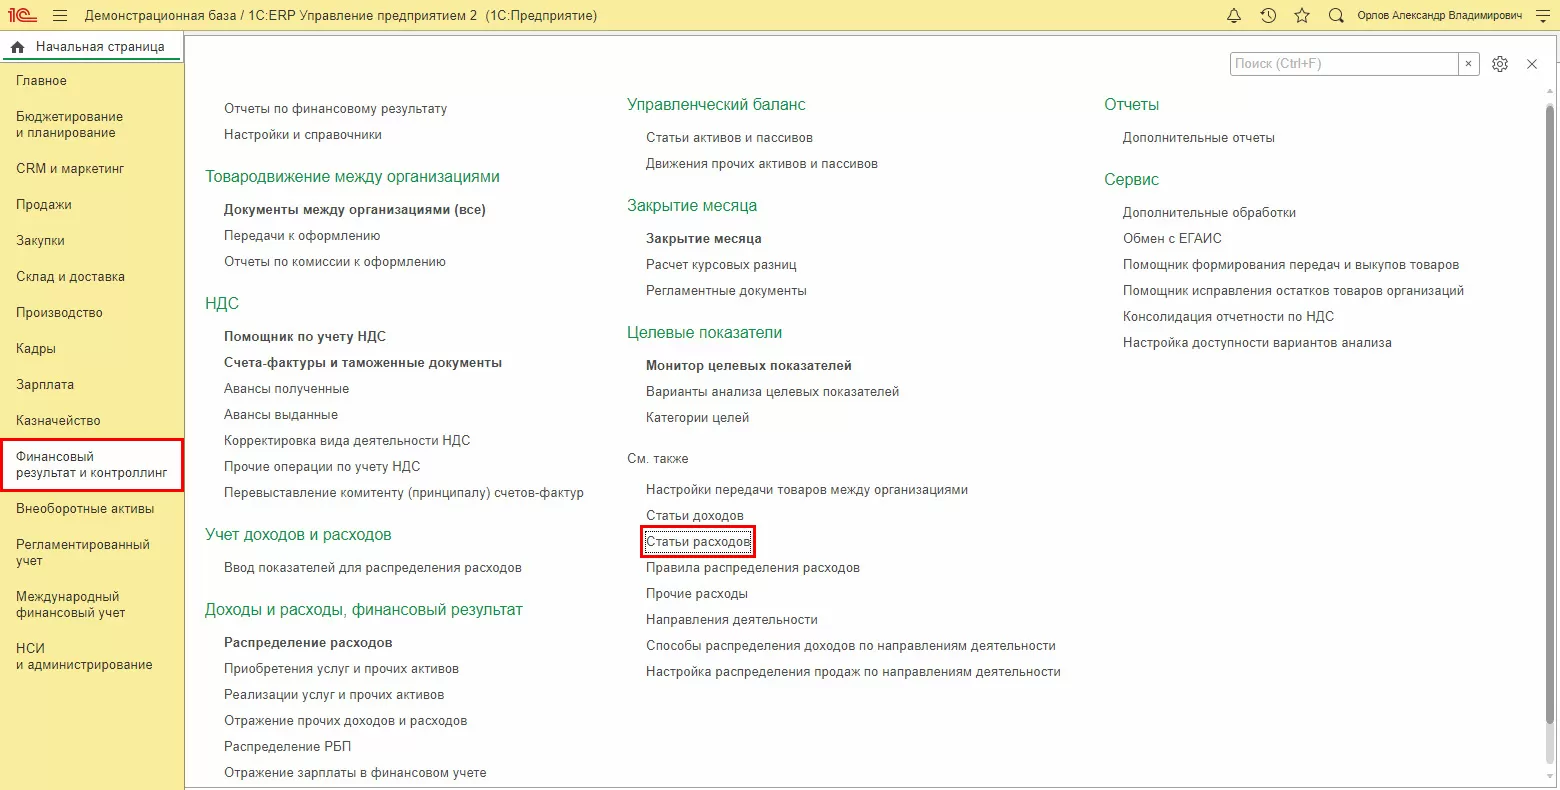The height and width of the screenshot is (790, 1560).
Task: Open Правила распределения расходов
Action: point(753,568)
